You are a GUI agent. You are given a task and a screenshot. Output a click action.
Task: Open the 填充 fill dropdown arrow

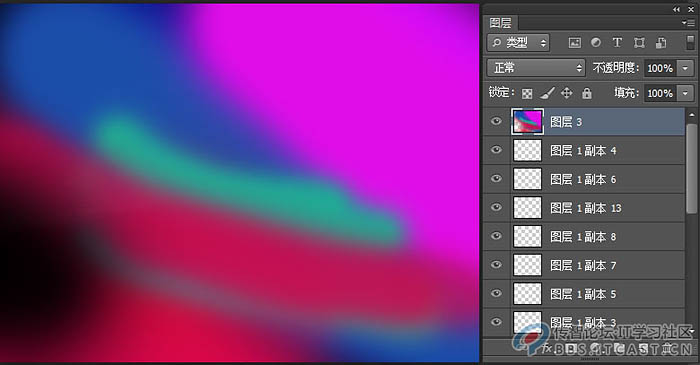tap(685, 93)
